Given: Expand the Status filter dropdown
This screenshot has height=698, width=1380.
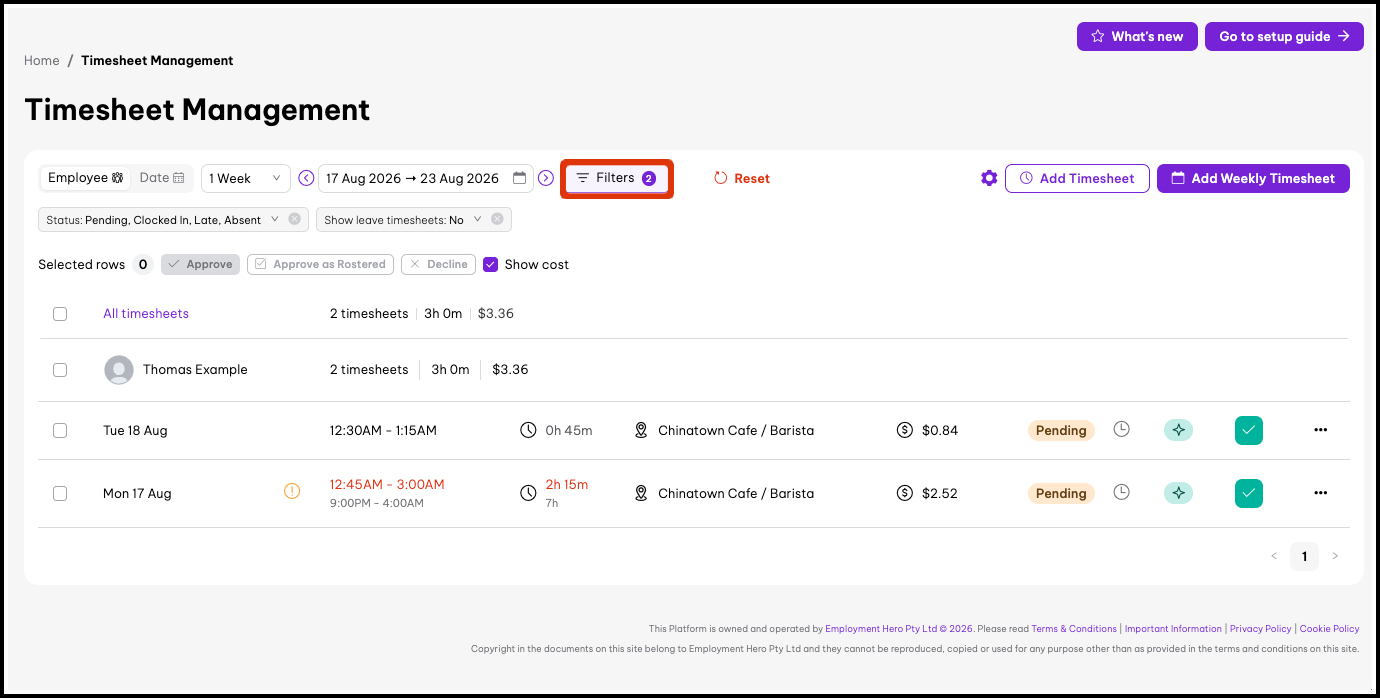Looking at the screenshot, I should click(x=273, y=219).
